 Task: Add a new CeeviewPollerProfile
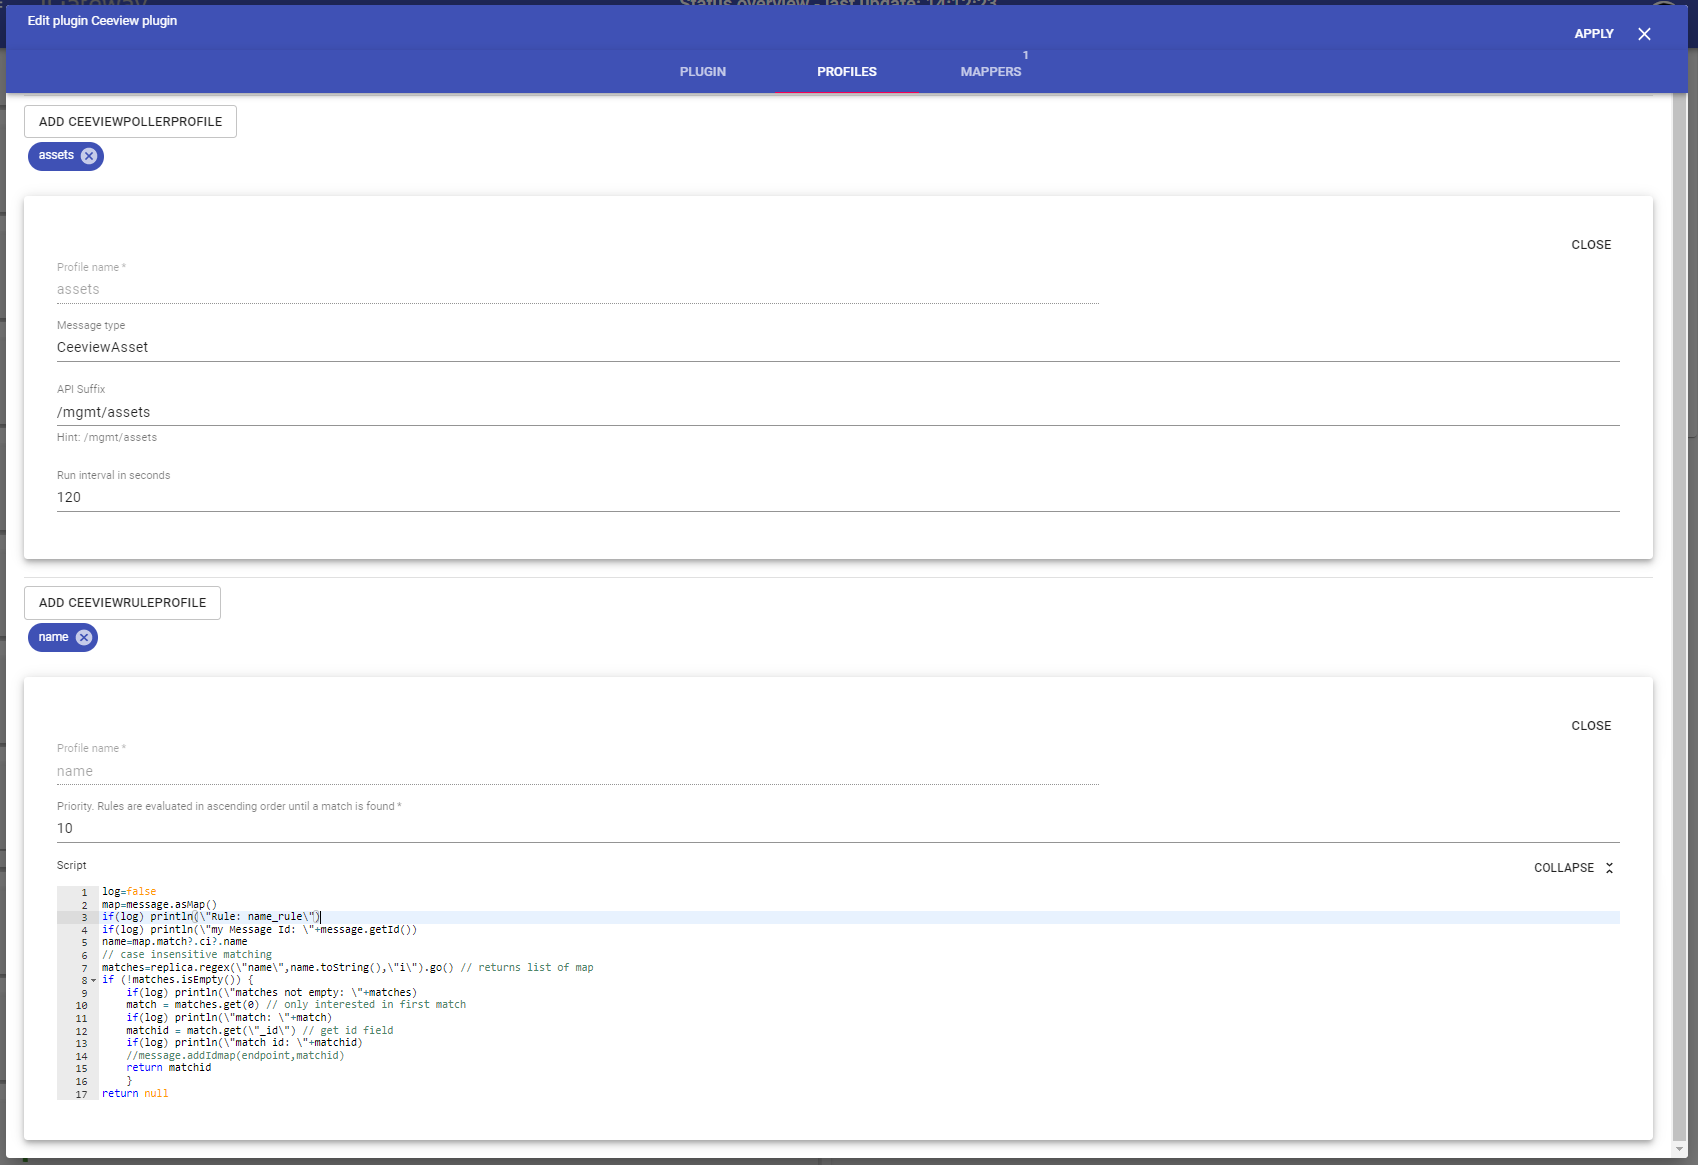click(x=130, y=122)
